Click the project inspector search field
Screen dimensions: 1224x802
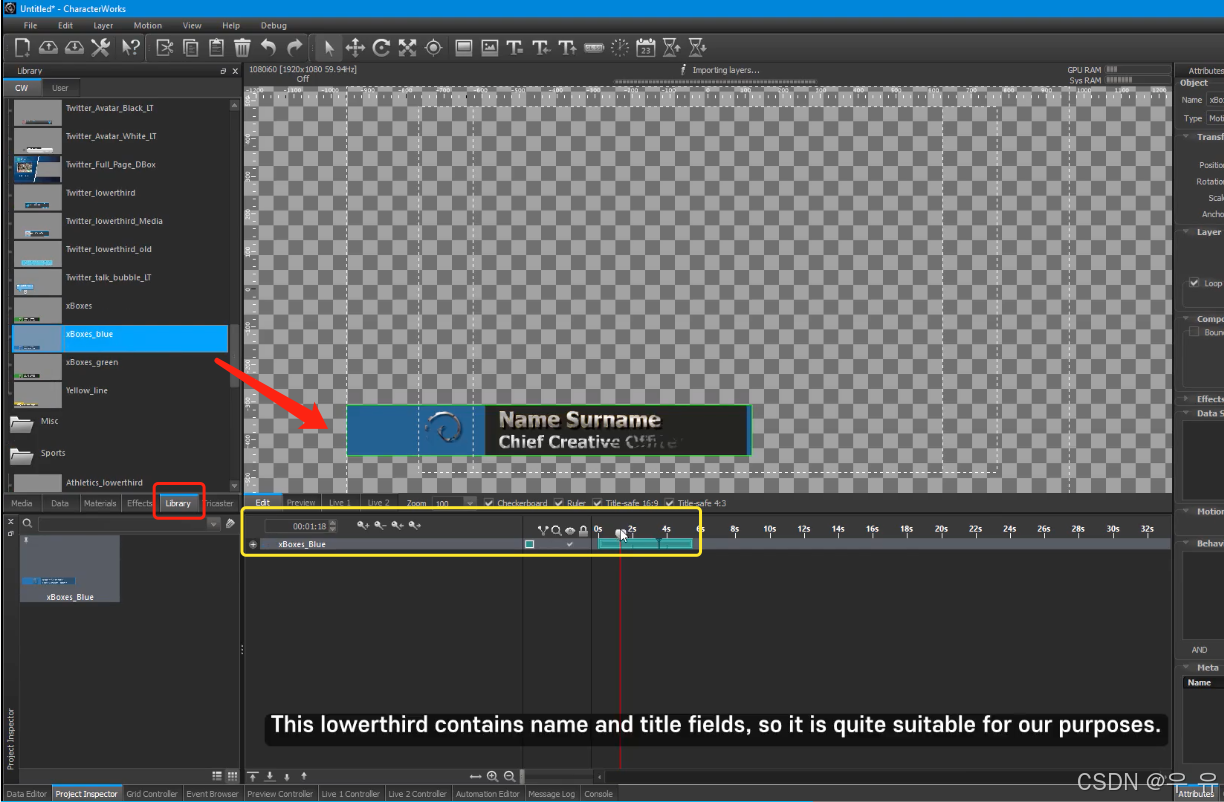(x=122, y=523)
